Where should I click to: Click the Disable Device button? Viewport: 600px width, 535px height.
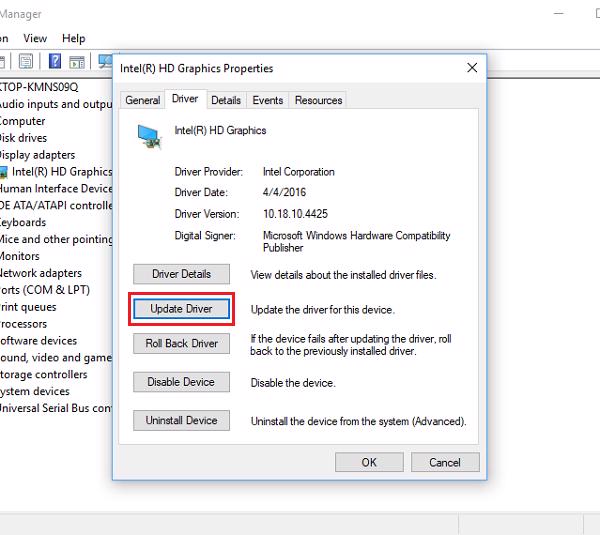pos(181,382)
